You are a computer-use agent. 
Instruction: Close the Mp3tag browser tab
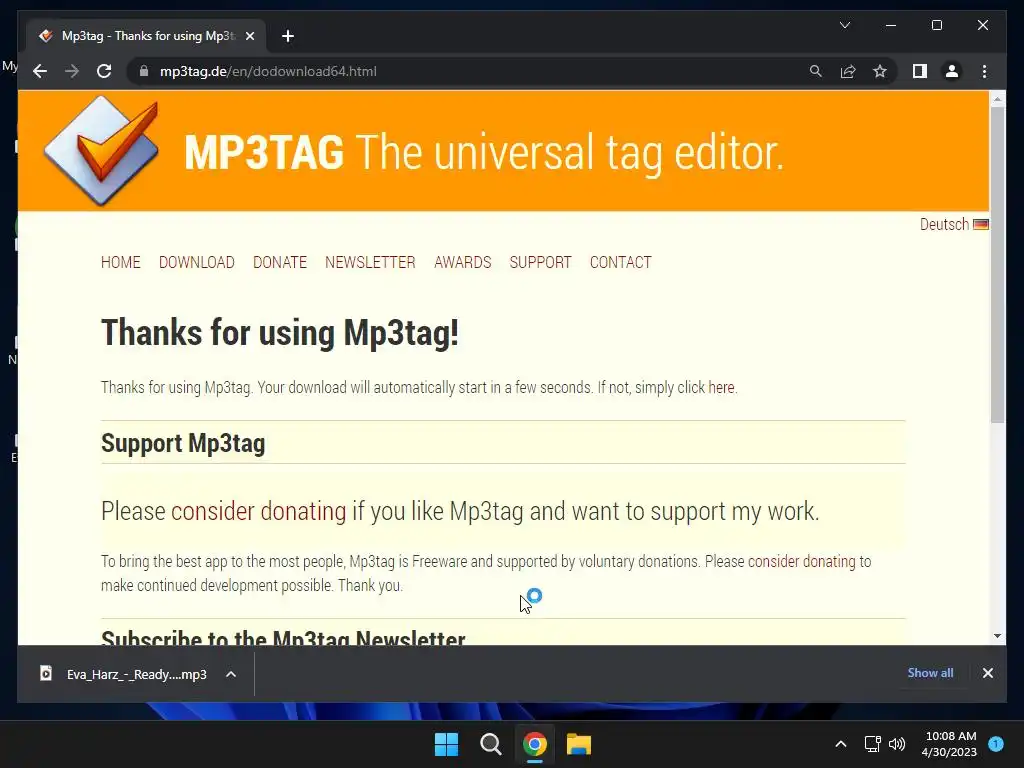(249, 37)
